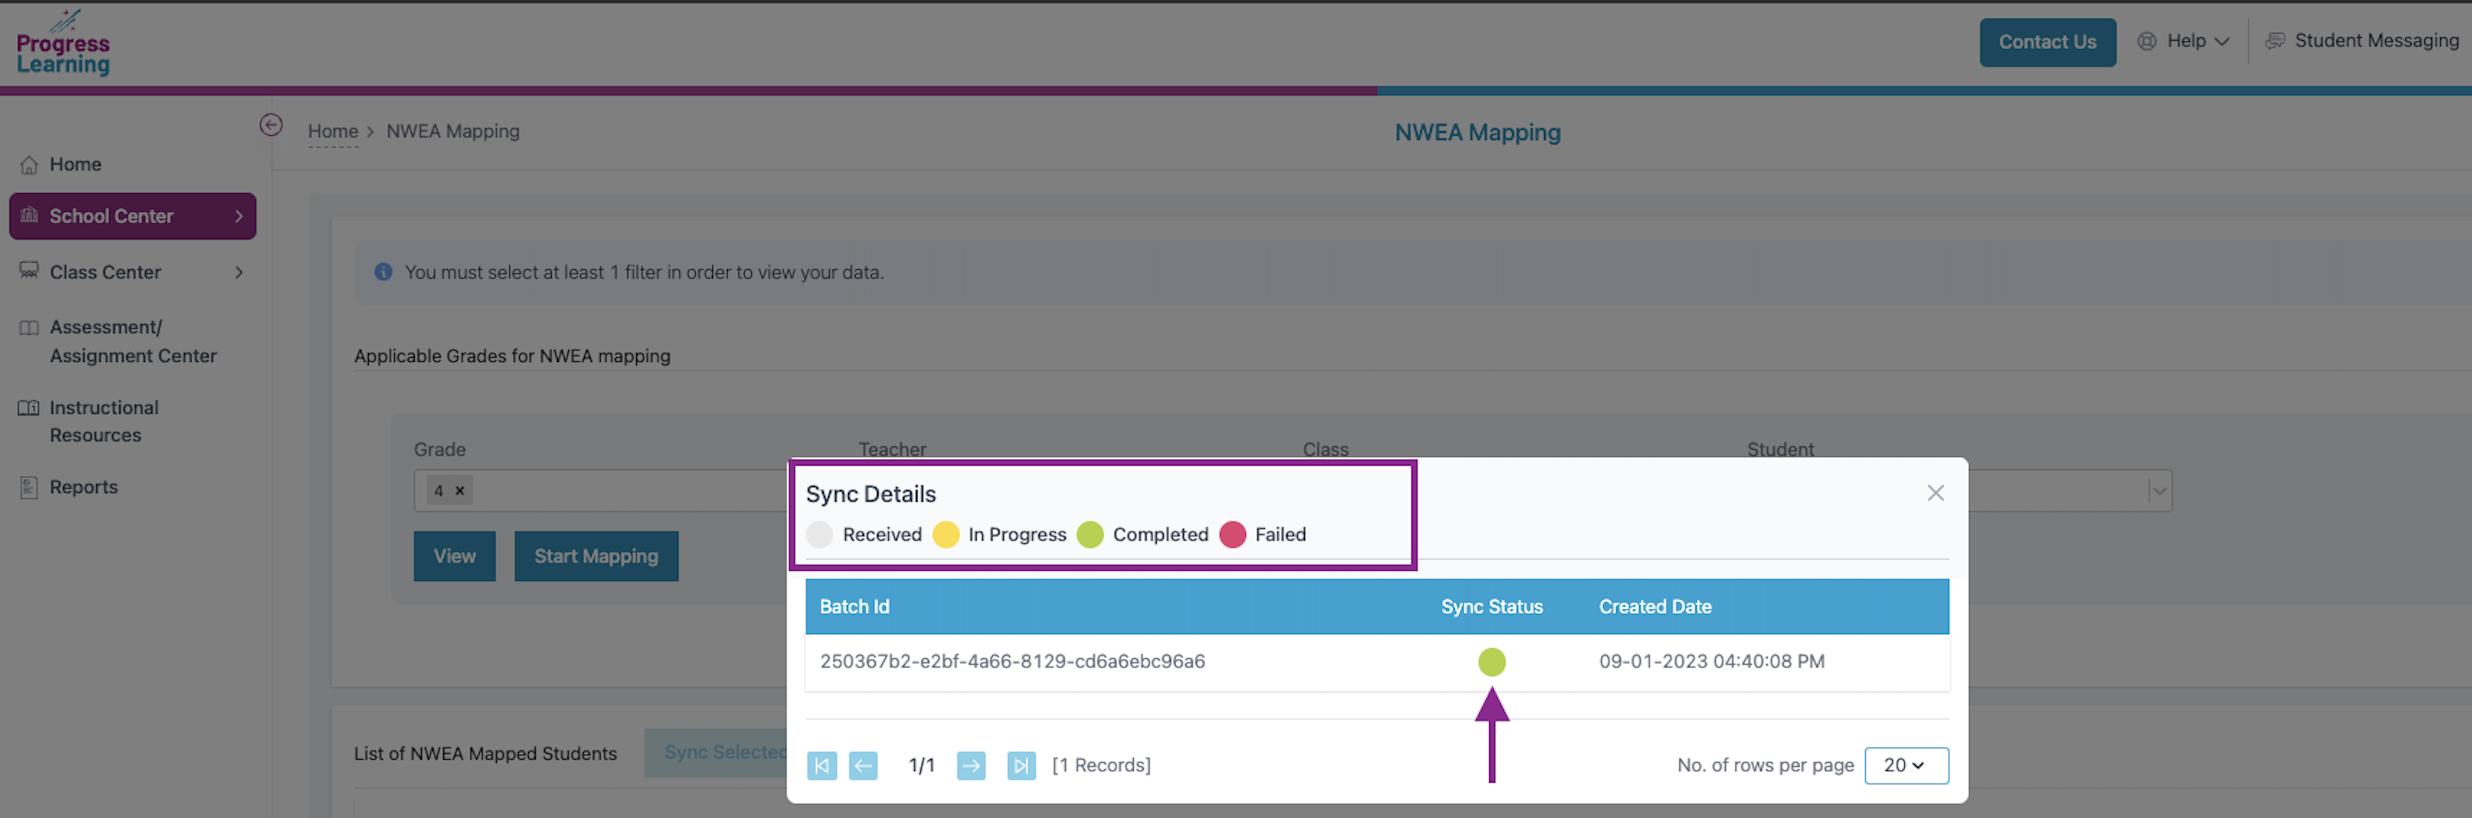Click the Progress Learning logo
This screenshot has width=2472, height=818.
click(x=63, y=43)
